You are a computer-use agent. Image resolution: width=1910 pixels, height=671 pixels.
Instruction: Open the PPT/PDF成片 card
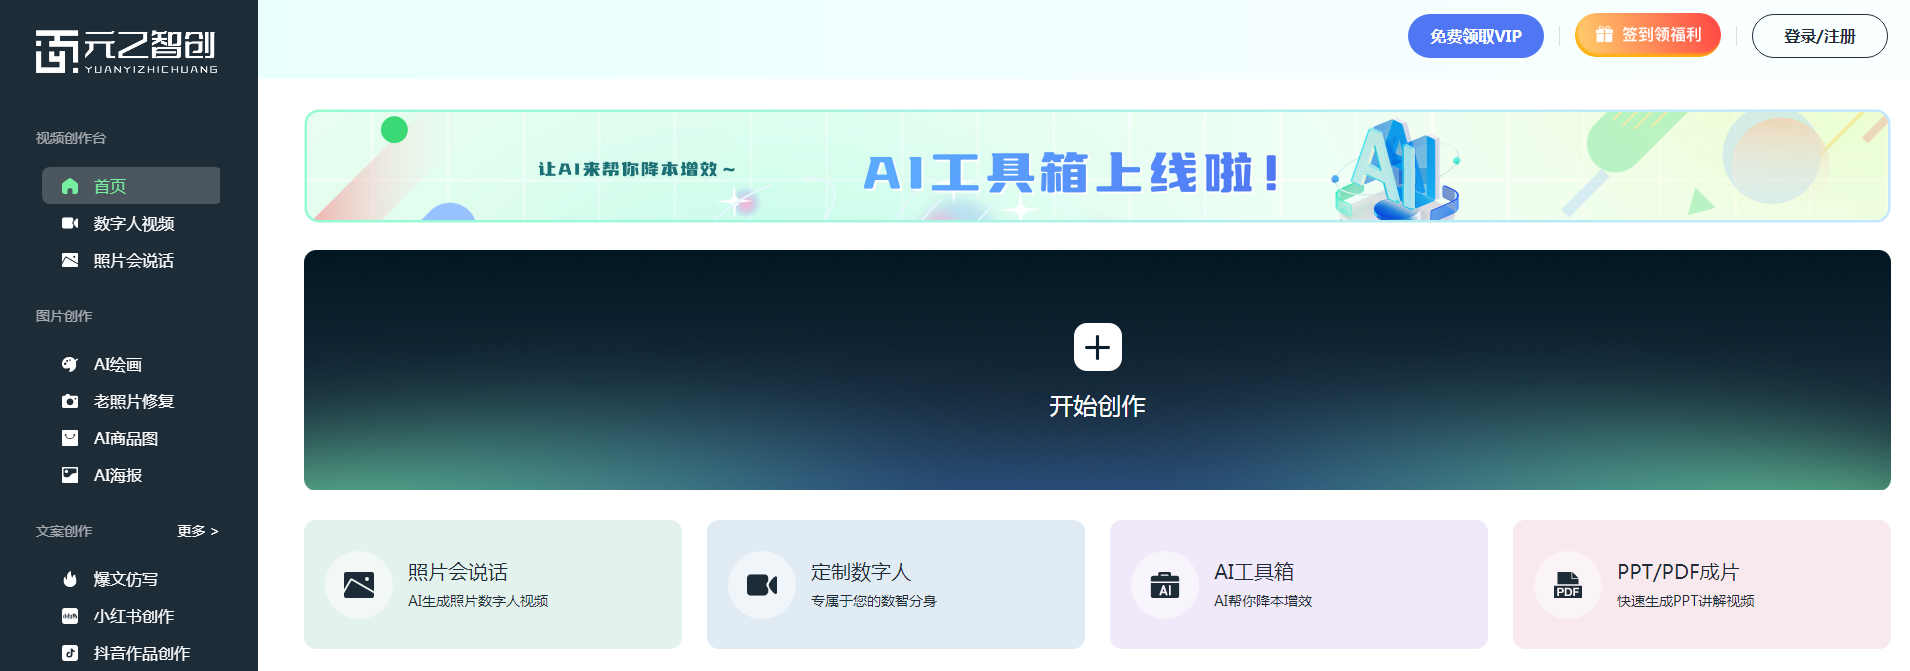[x=1702, y=584]
